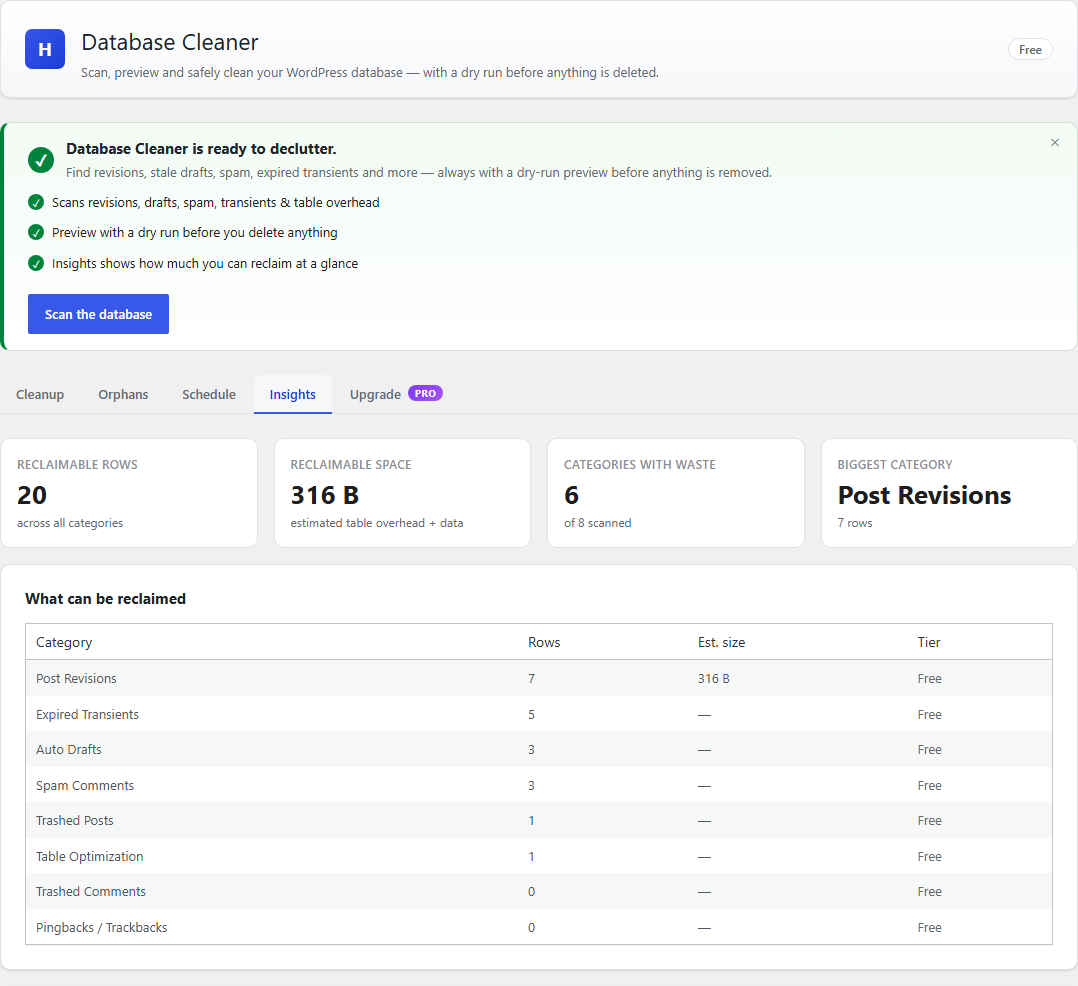Click the Biggest Category card heading Post Revisions
The width and height of the screenshot is (1078, 986).
pos(924,495)
